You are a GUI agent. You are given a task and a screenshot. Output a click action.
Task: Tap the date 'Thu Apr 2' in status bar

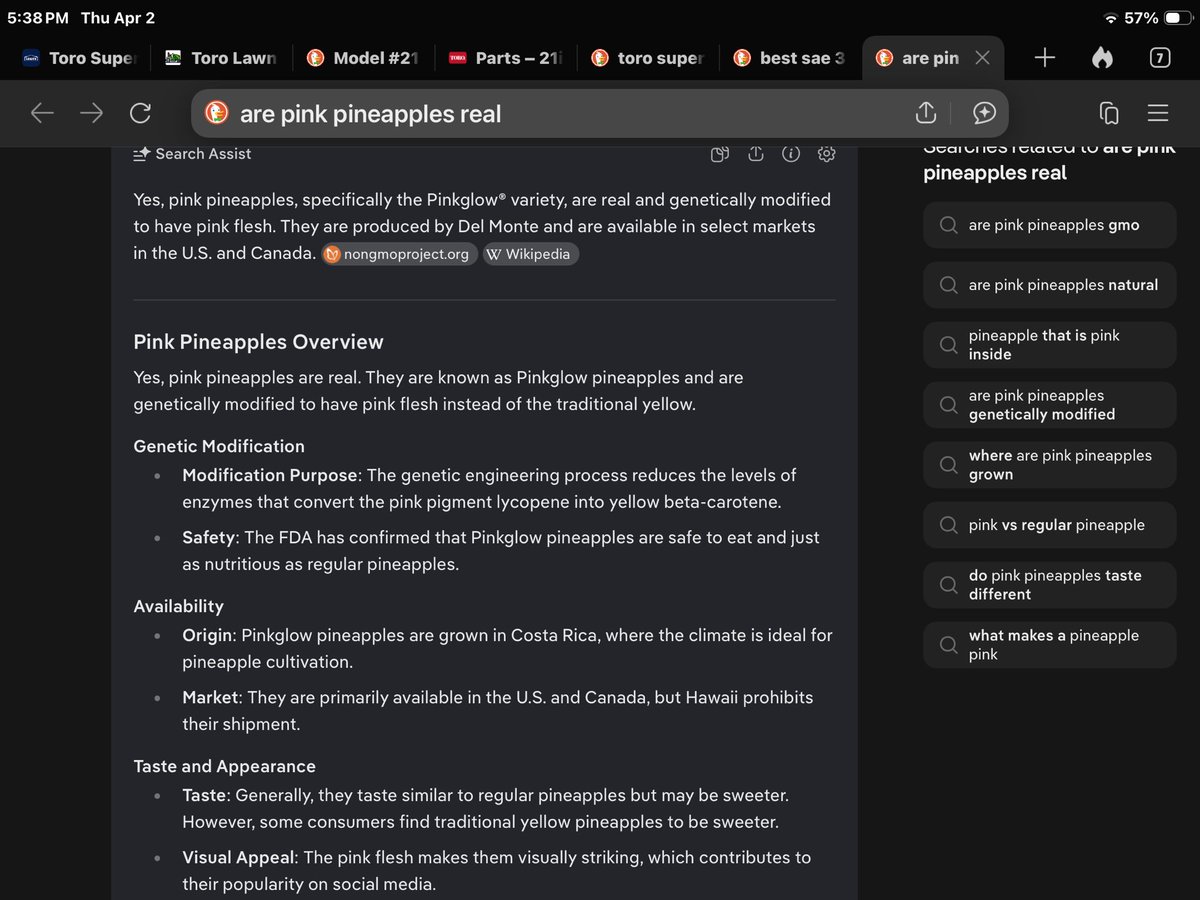118,18
